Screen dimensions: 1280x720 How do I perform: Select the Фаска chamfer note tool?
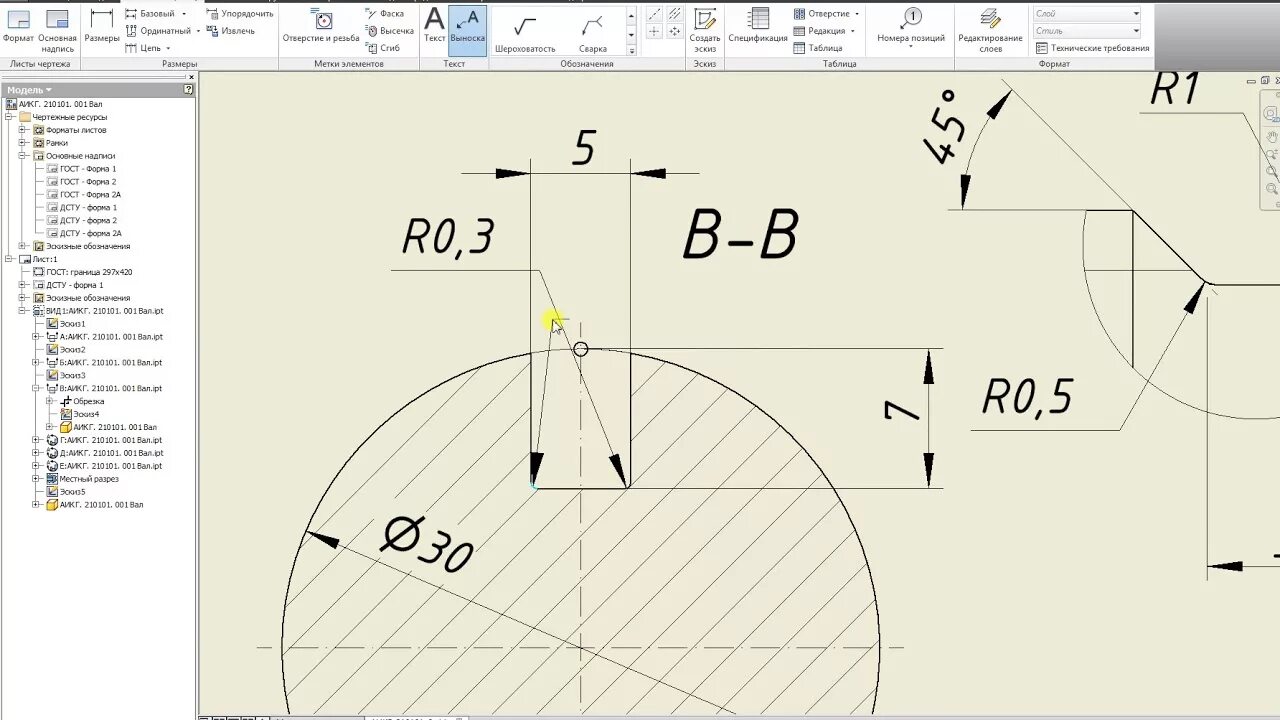384,14
